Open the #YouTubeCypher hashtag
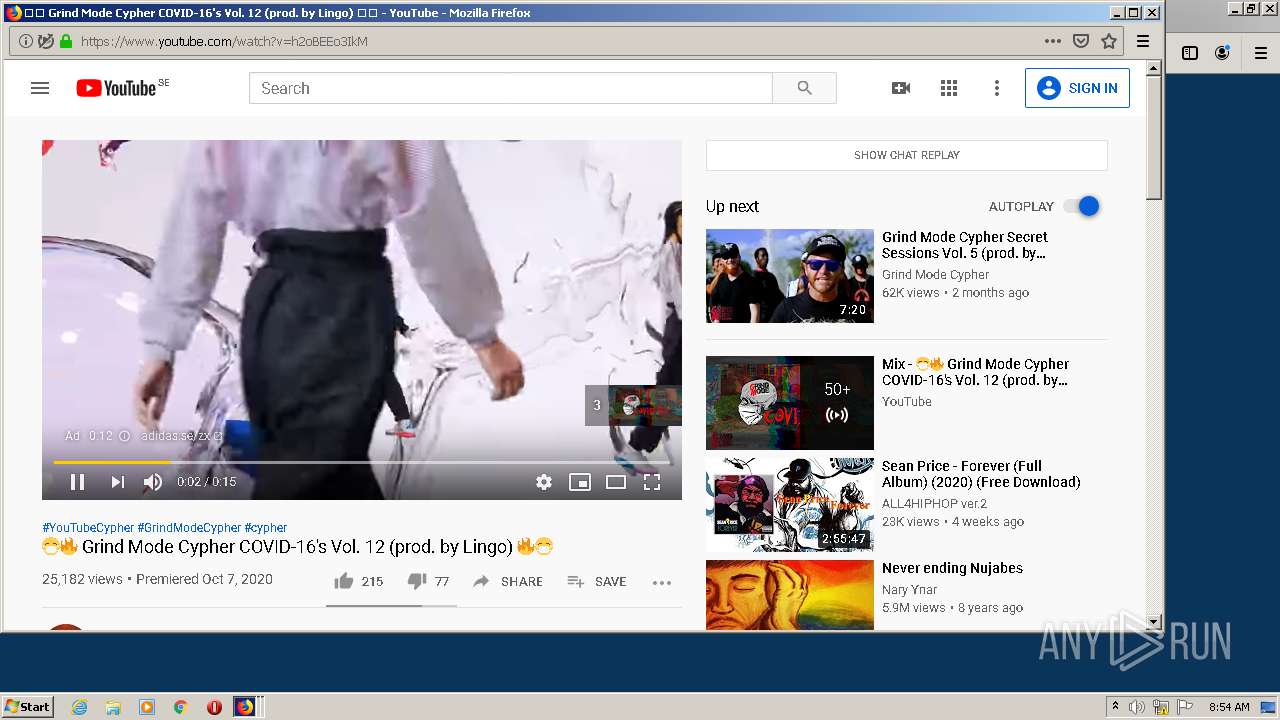The width and height of the screenshot is (1280, 720). tap(88, 527)
